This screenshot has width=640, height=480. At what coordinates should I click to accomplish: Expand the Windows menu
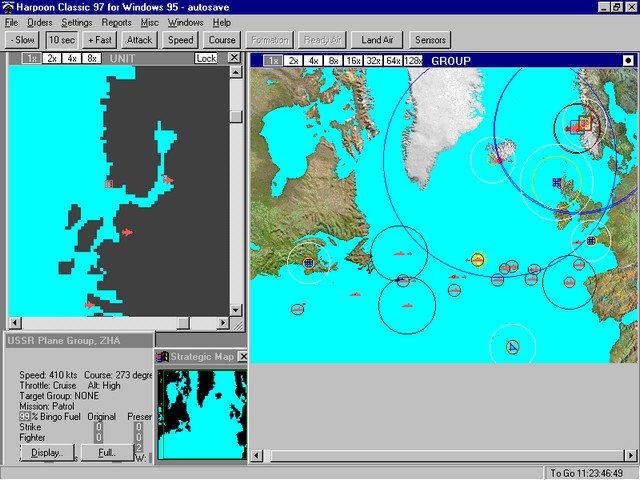point(185,22)
